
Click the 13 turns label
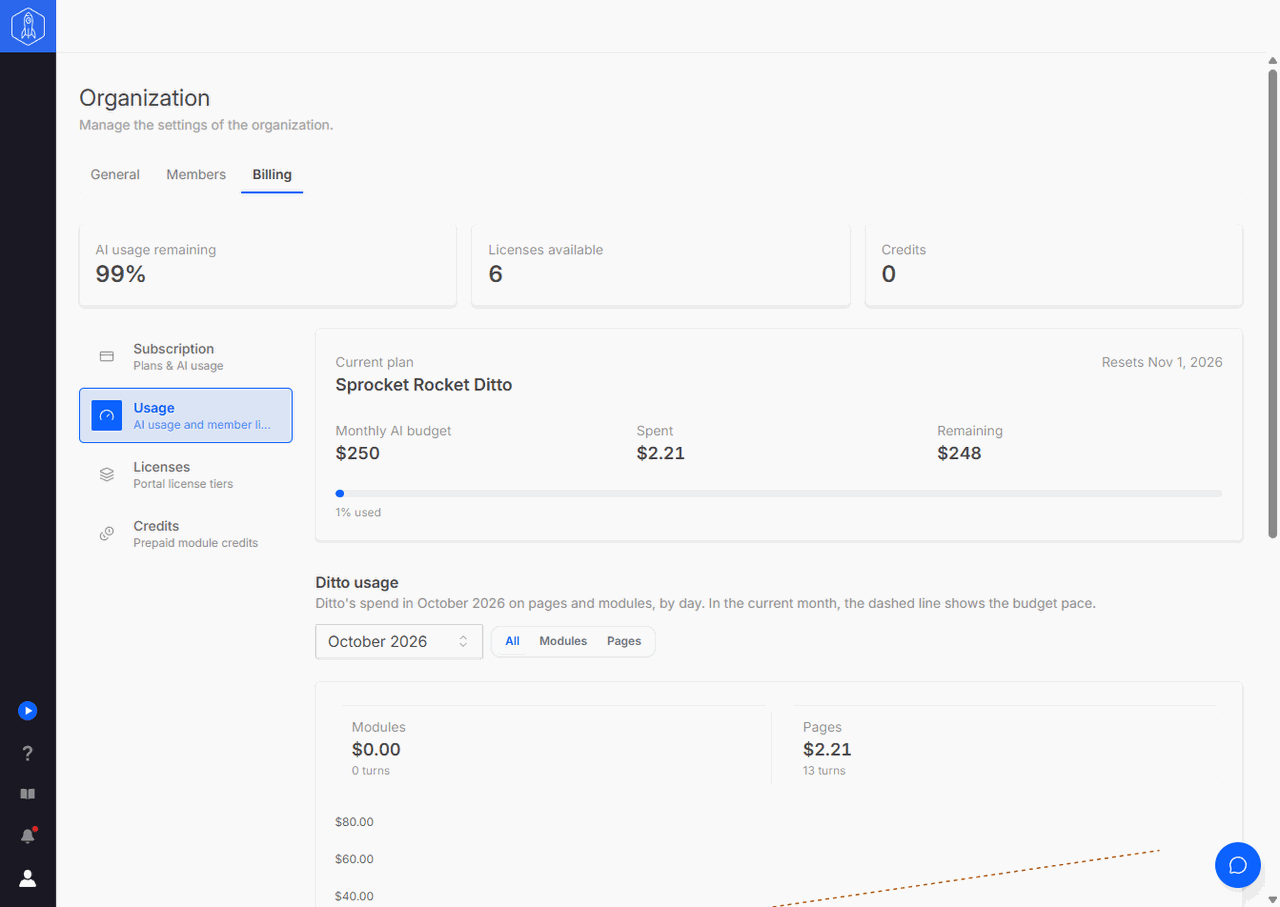[824, 771]
